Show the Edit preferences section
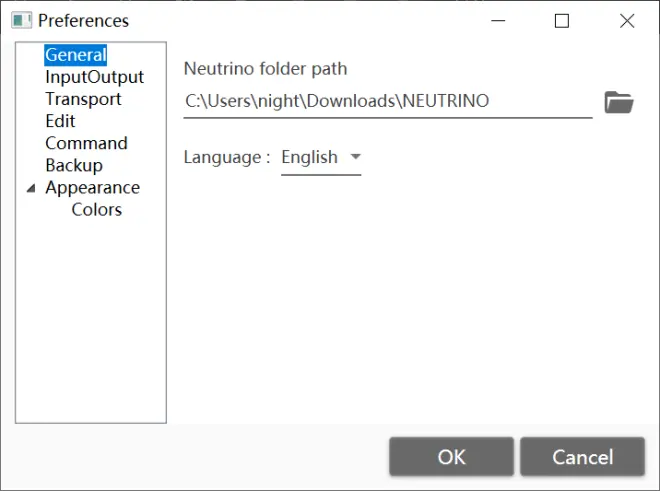 [60, 121]
